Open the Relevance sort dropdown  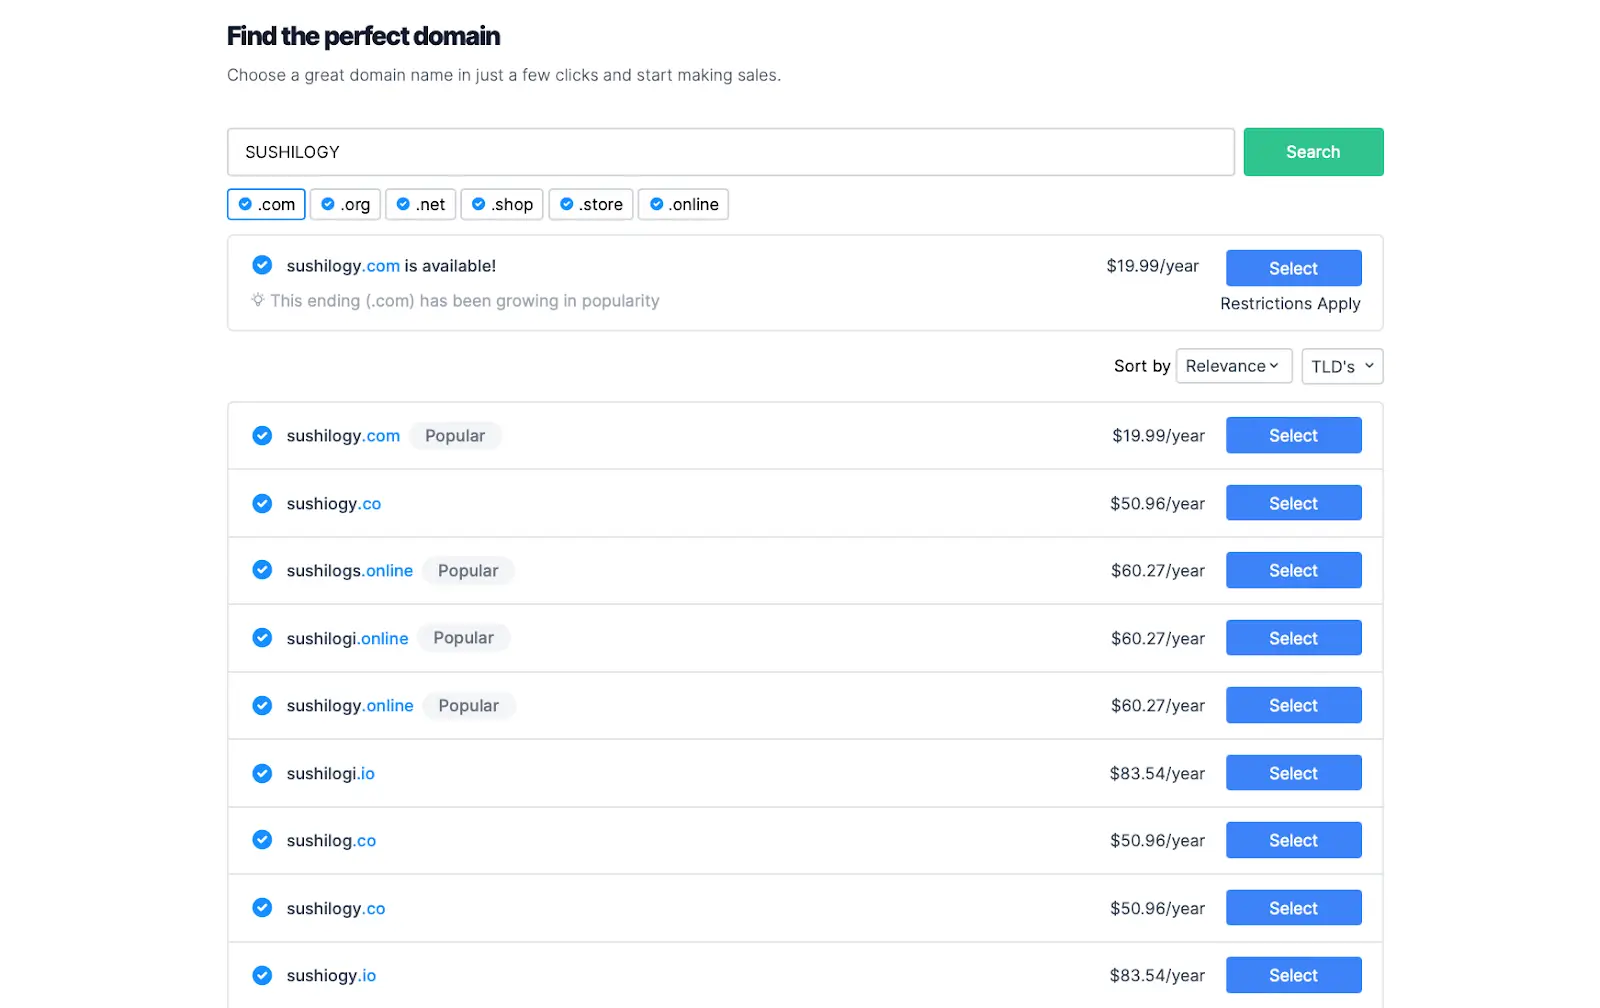tap(1234, 366)
